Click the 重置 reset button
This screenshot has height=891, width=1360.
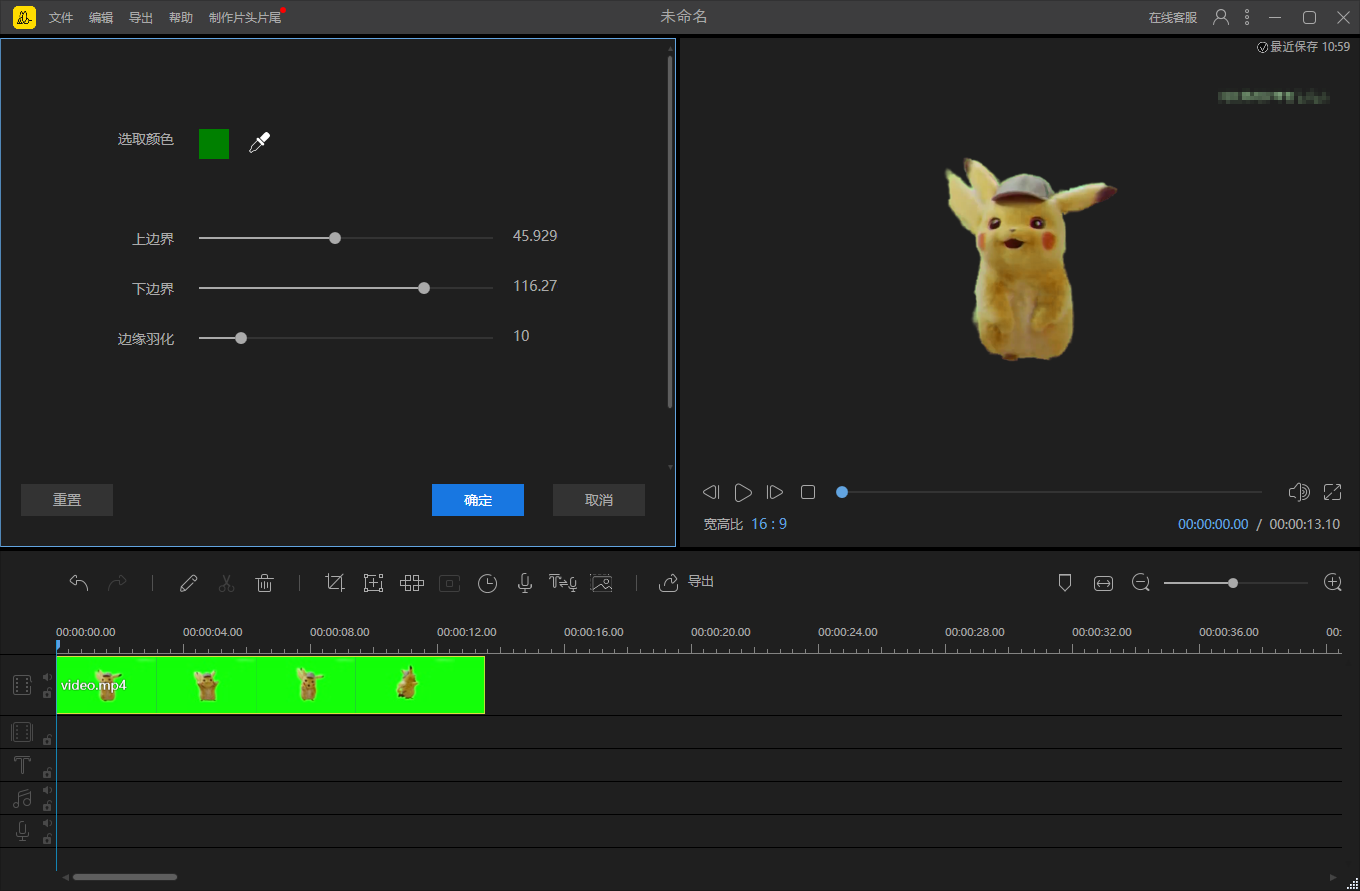tap(67, 500)
